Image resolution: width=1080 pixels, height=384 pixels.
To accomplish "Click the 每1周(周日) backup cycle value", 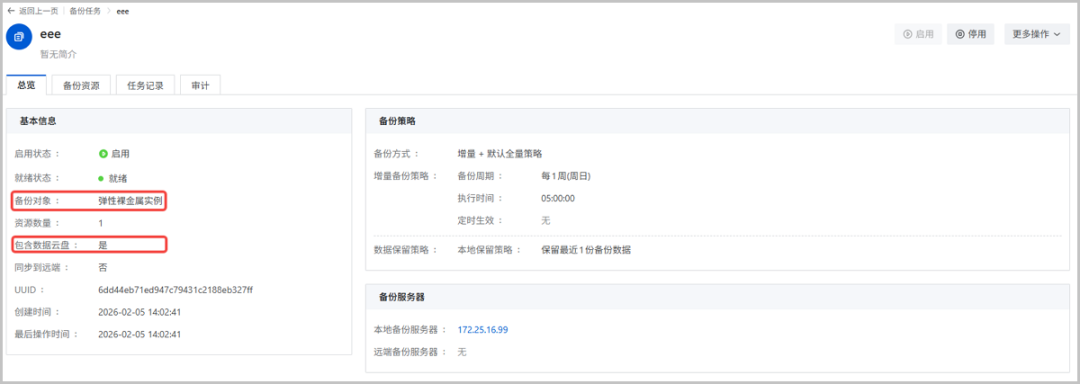I will [x=566, y=176].
